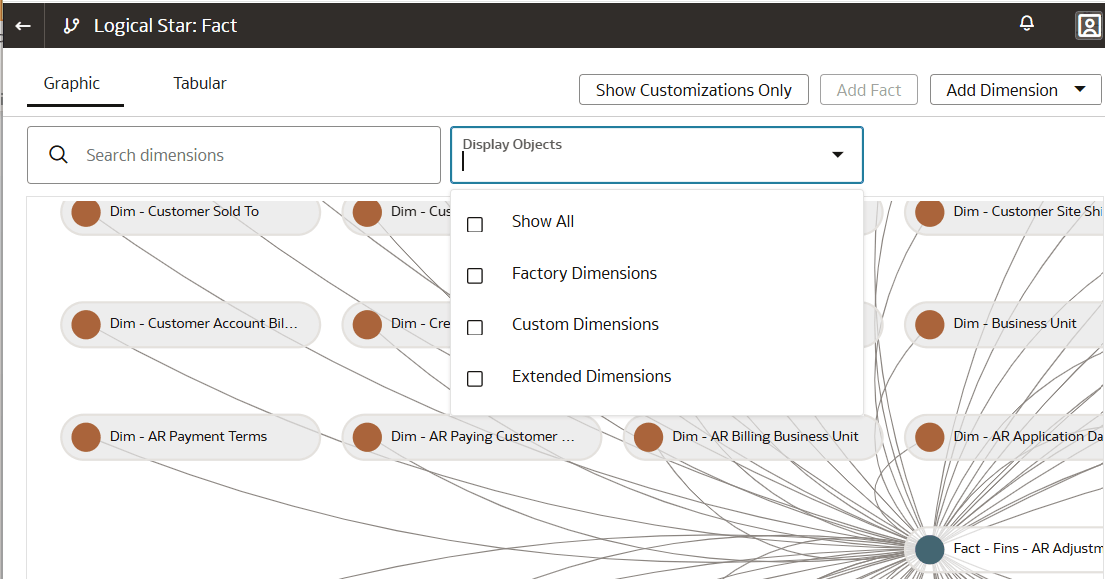
Task: Check the Custom Dimensions option
Action: (474, 327)
